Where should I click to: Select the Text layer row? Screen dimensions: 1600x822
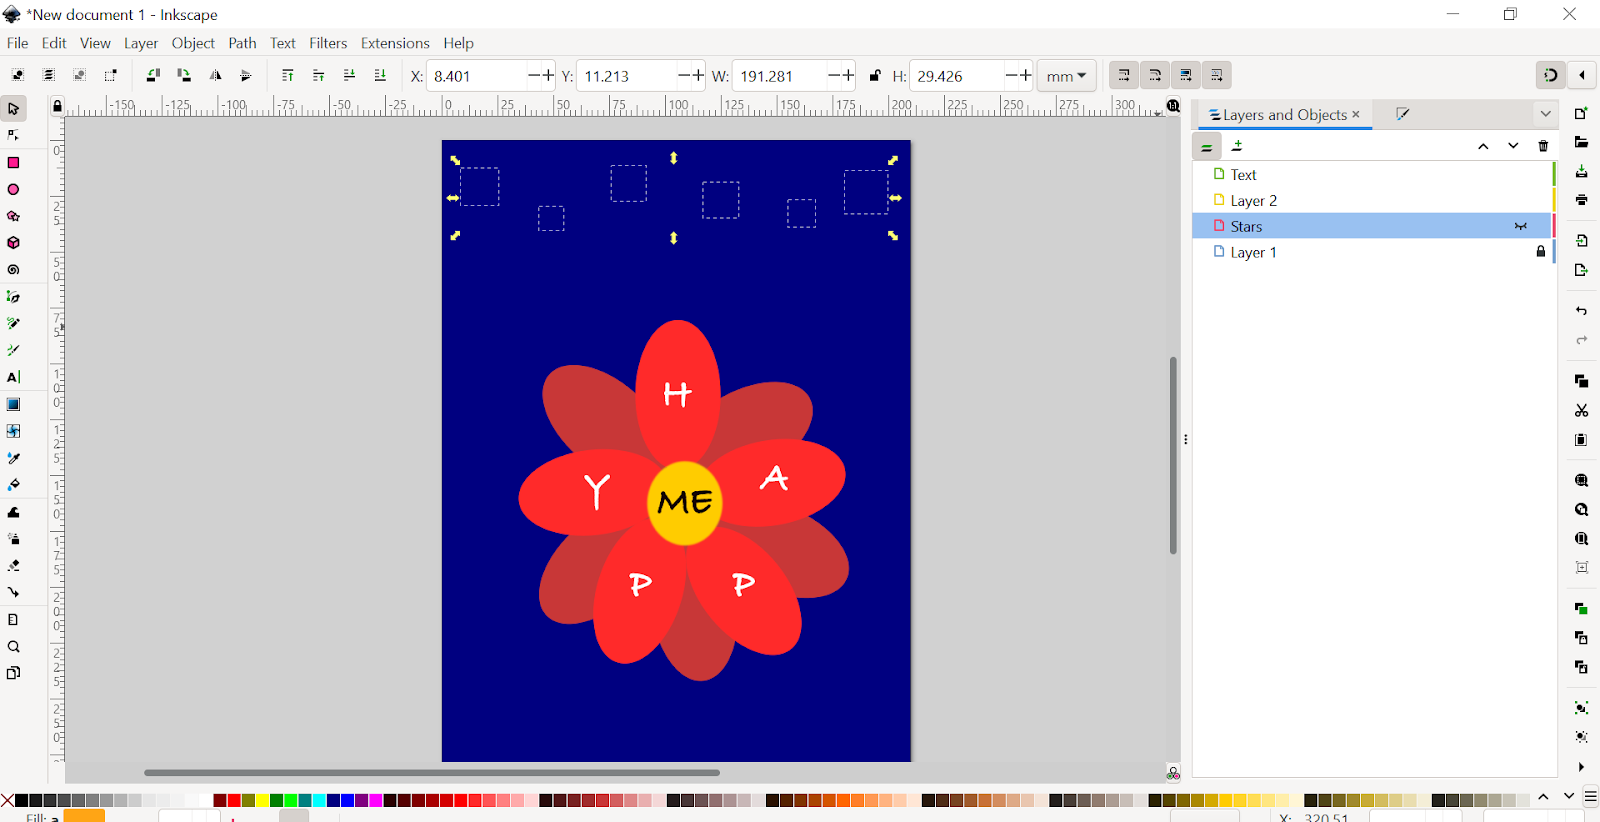[x=1372, y=175]
